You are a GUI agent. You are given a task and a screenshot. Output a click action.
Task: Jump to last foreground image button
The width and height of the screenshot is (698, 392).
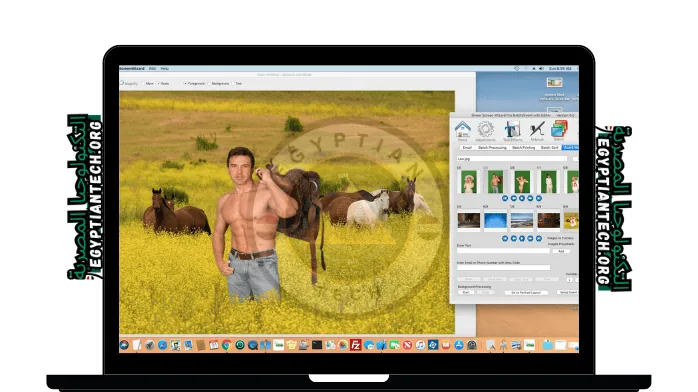click(x=539, y=198)
